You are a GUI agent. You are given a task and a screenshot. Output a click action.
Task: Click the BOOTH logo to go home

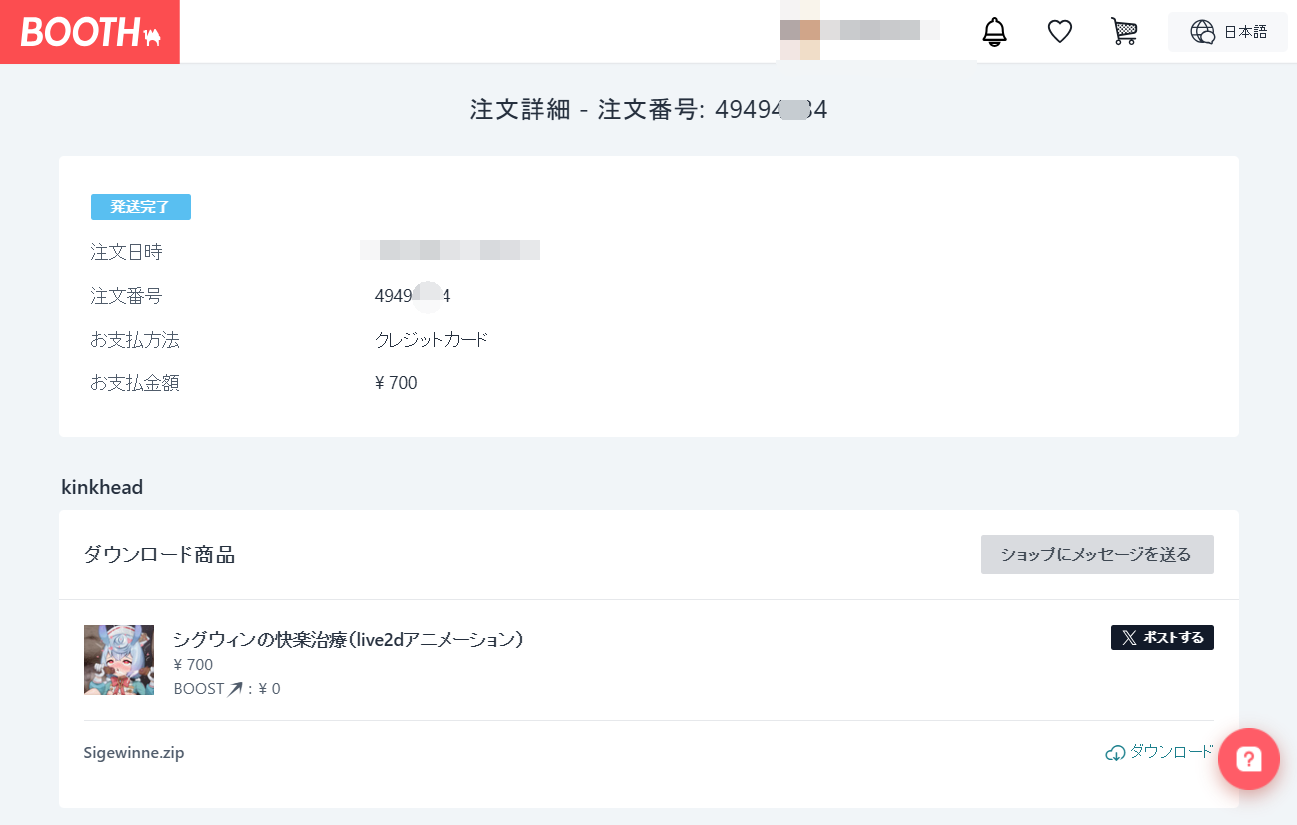coord(90,32)
